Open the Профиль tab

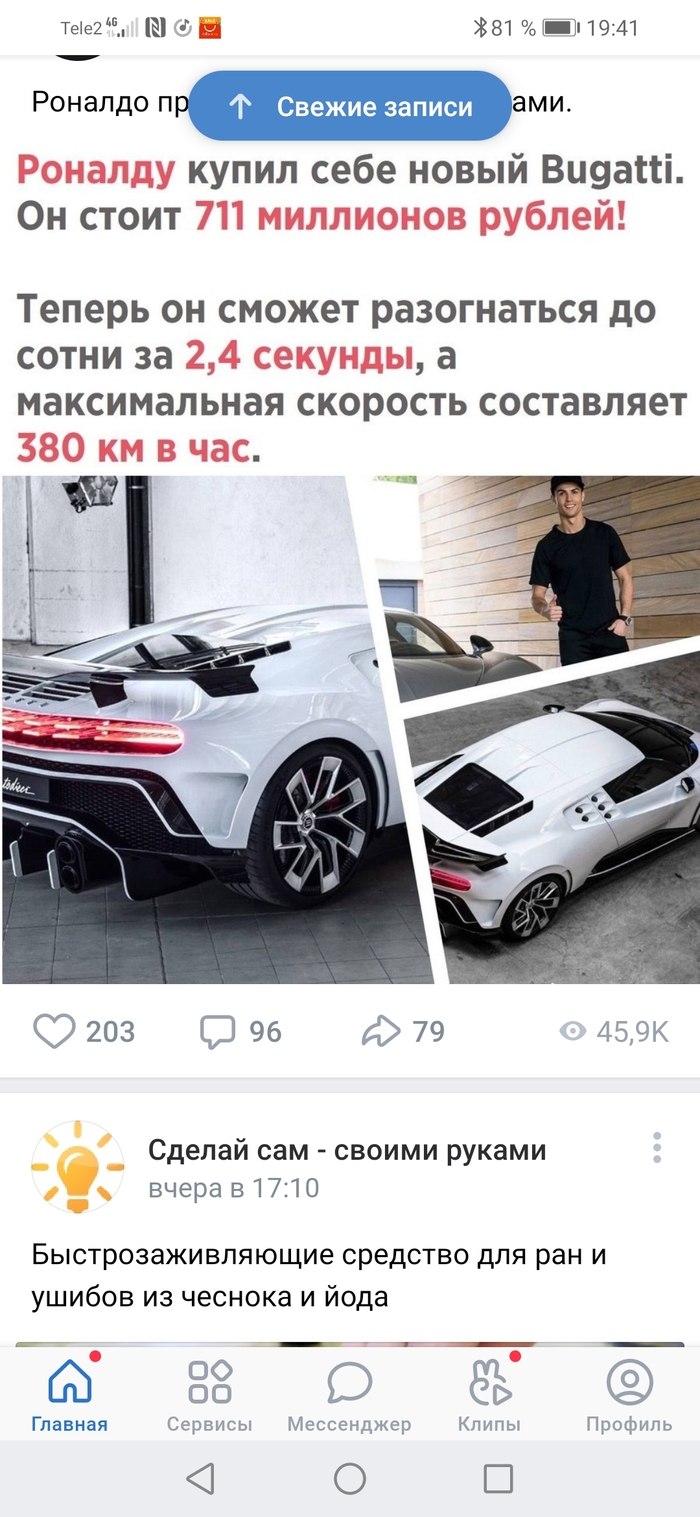pos(629,1395)
